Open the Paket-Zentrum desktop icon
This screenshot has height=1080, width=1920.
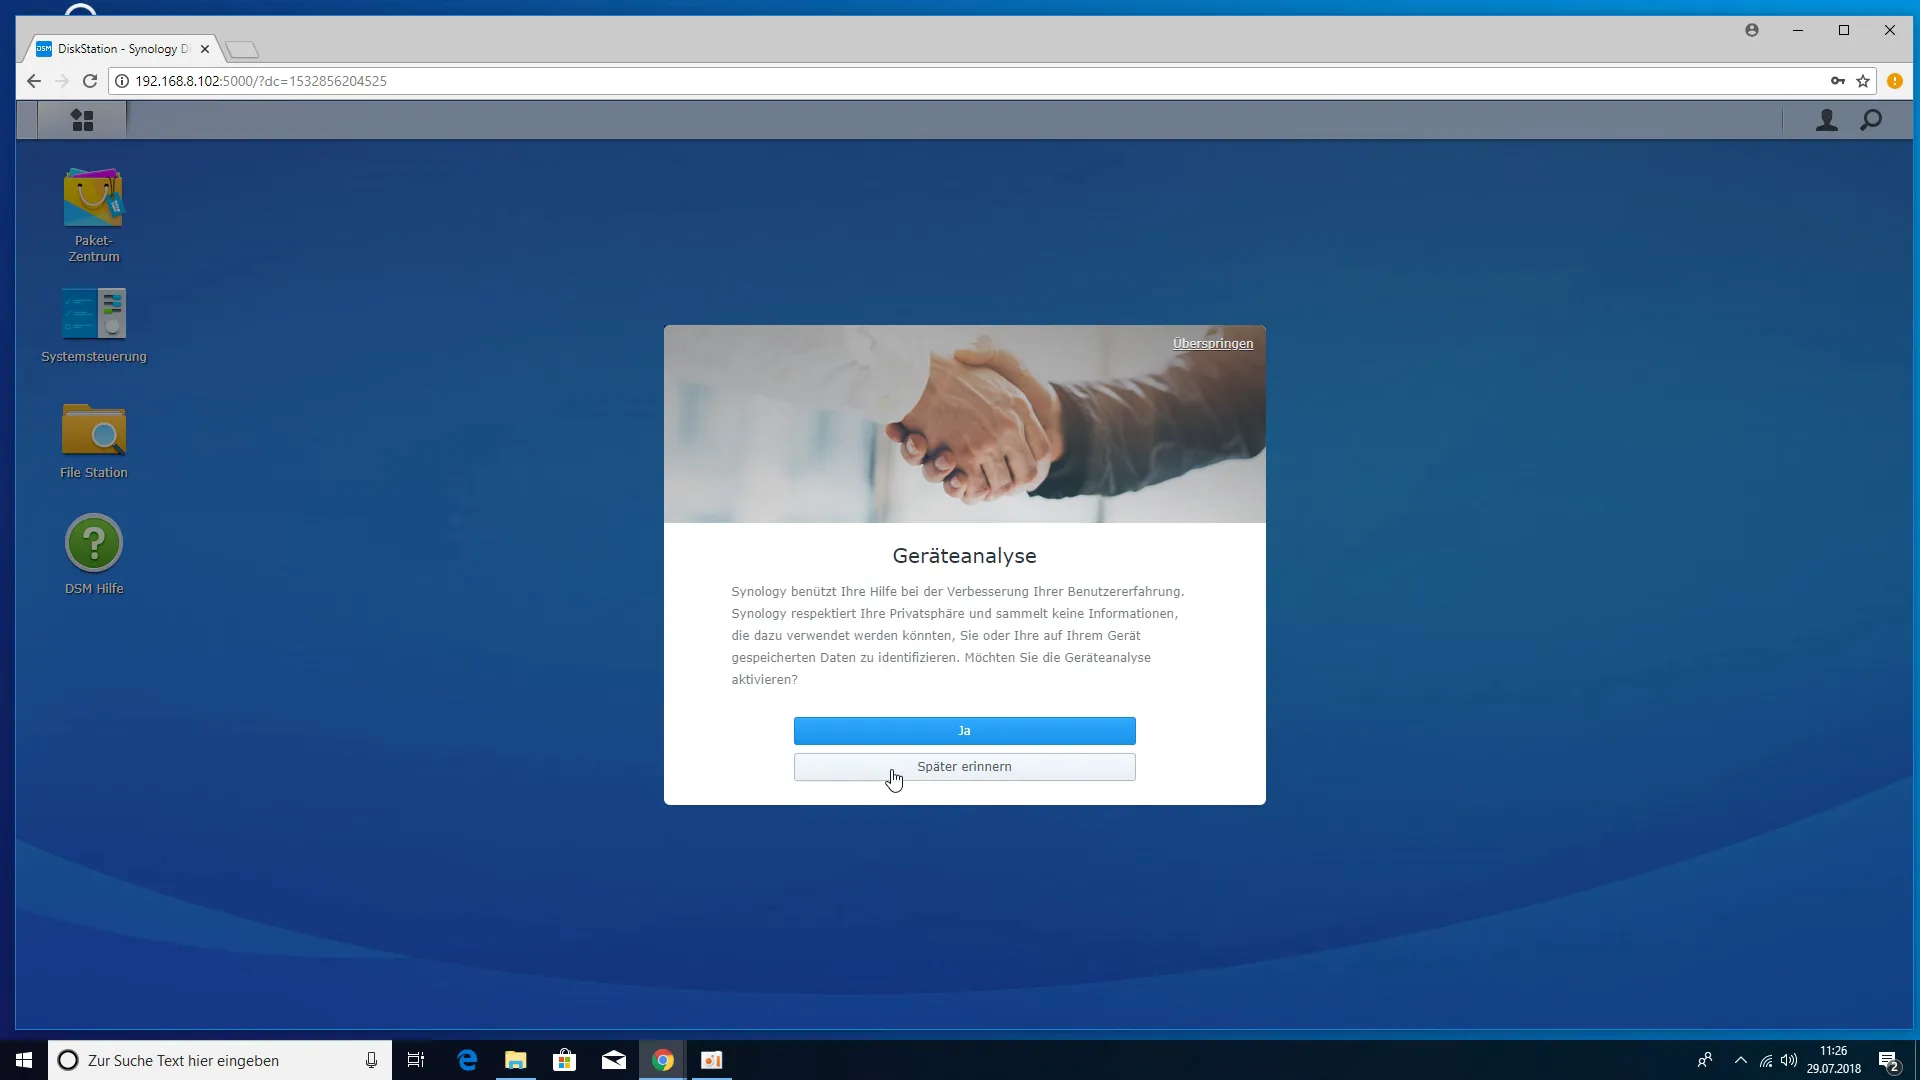pos(94,215)
